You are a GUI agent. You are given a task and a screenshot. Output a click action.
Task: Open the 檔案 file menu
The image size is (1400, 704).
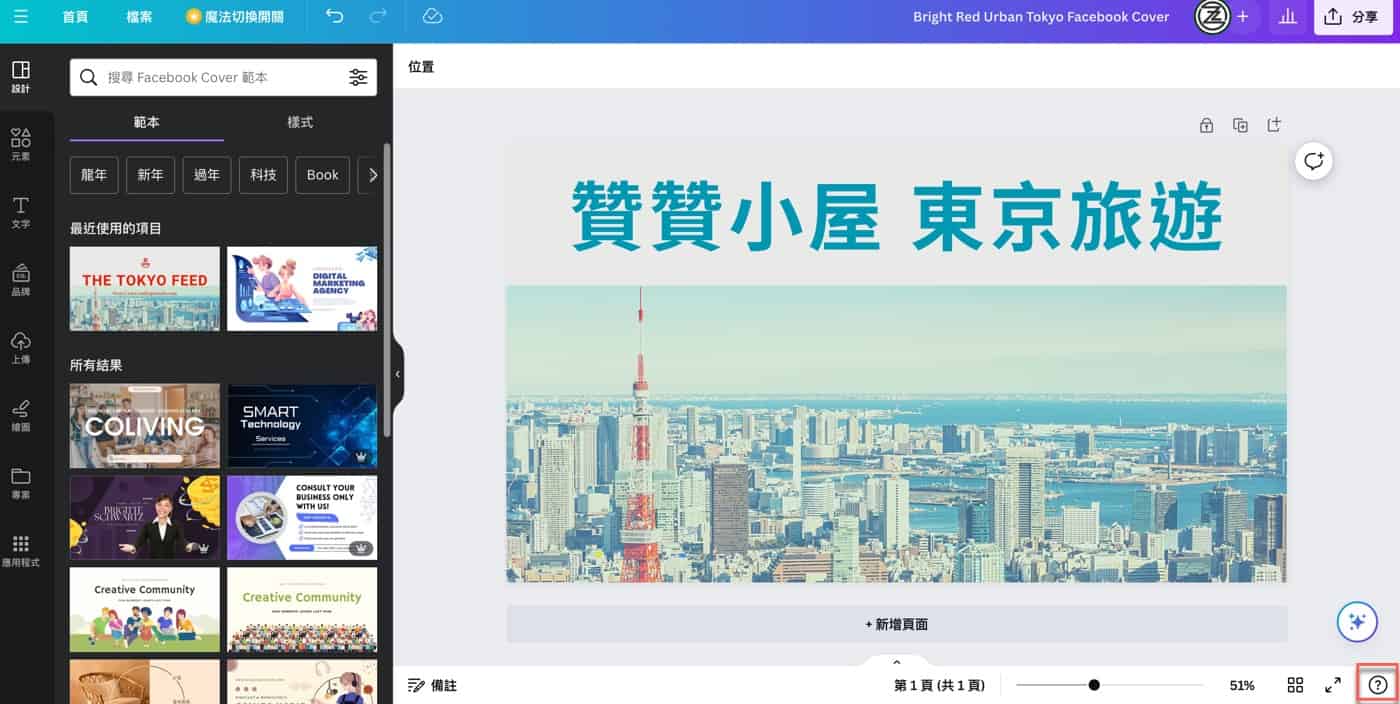coord(140,17)
